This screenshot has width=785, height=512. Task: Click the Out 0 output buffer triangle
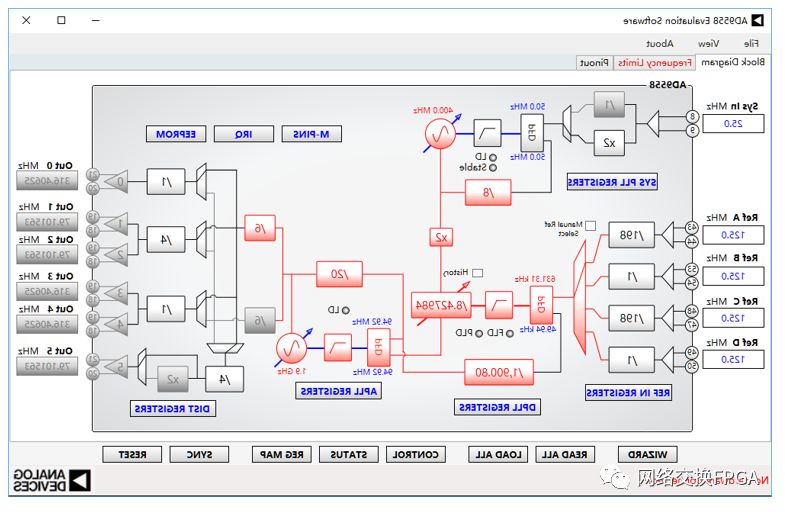[116, 181]
